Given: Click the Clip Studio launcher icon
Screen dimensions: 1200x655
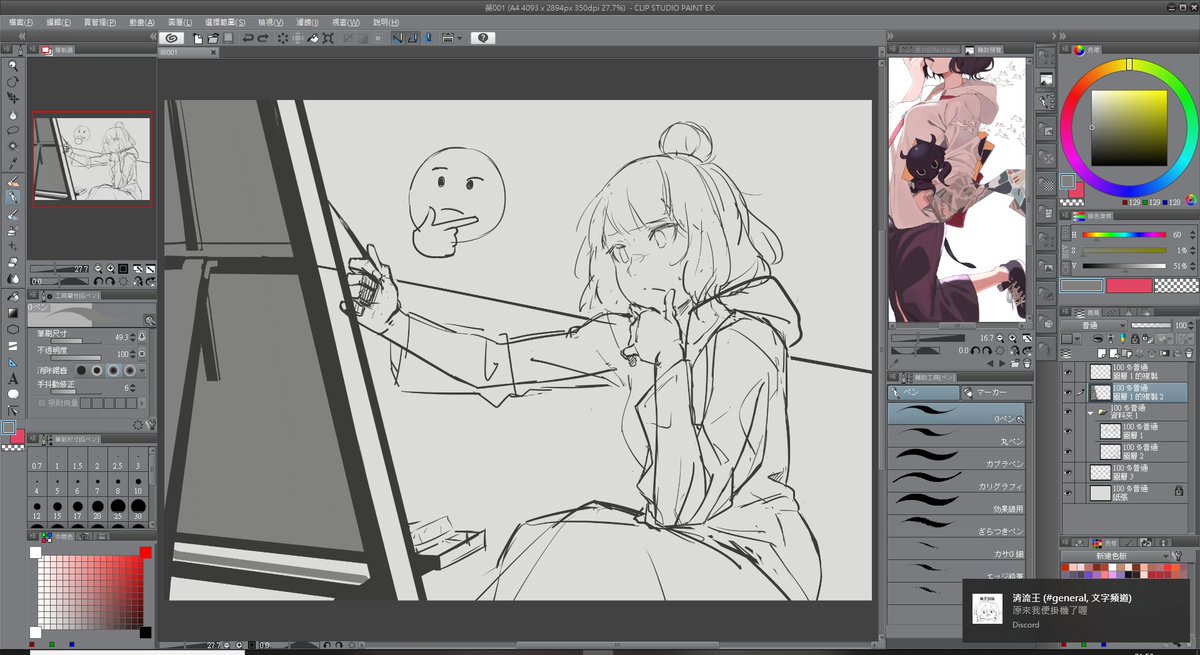Looking at the screenshot, I should click(x=171, y=38).
